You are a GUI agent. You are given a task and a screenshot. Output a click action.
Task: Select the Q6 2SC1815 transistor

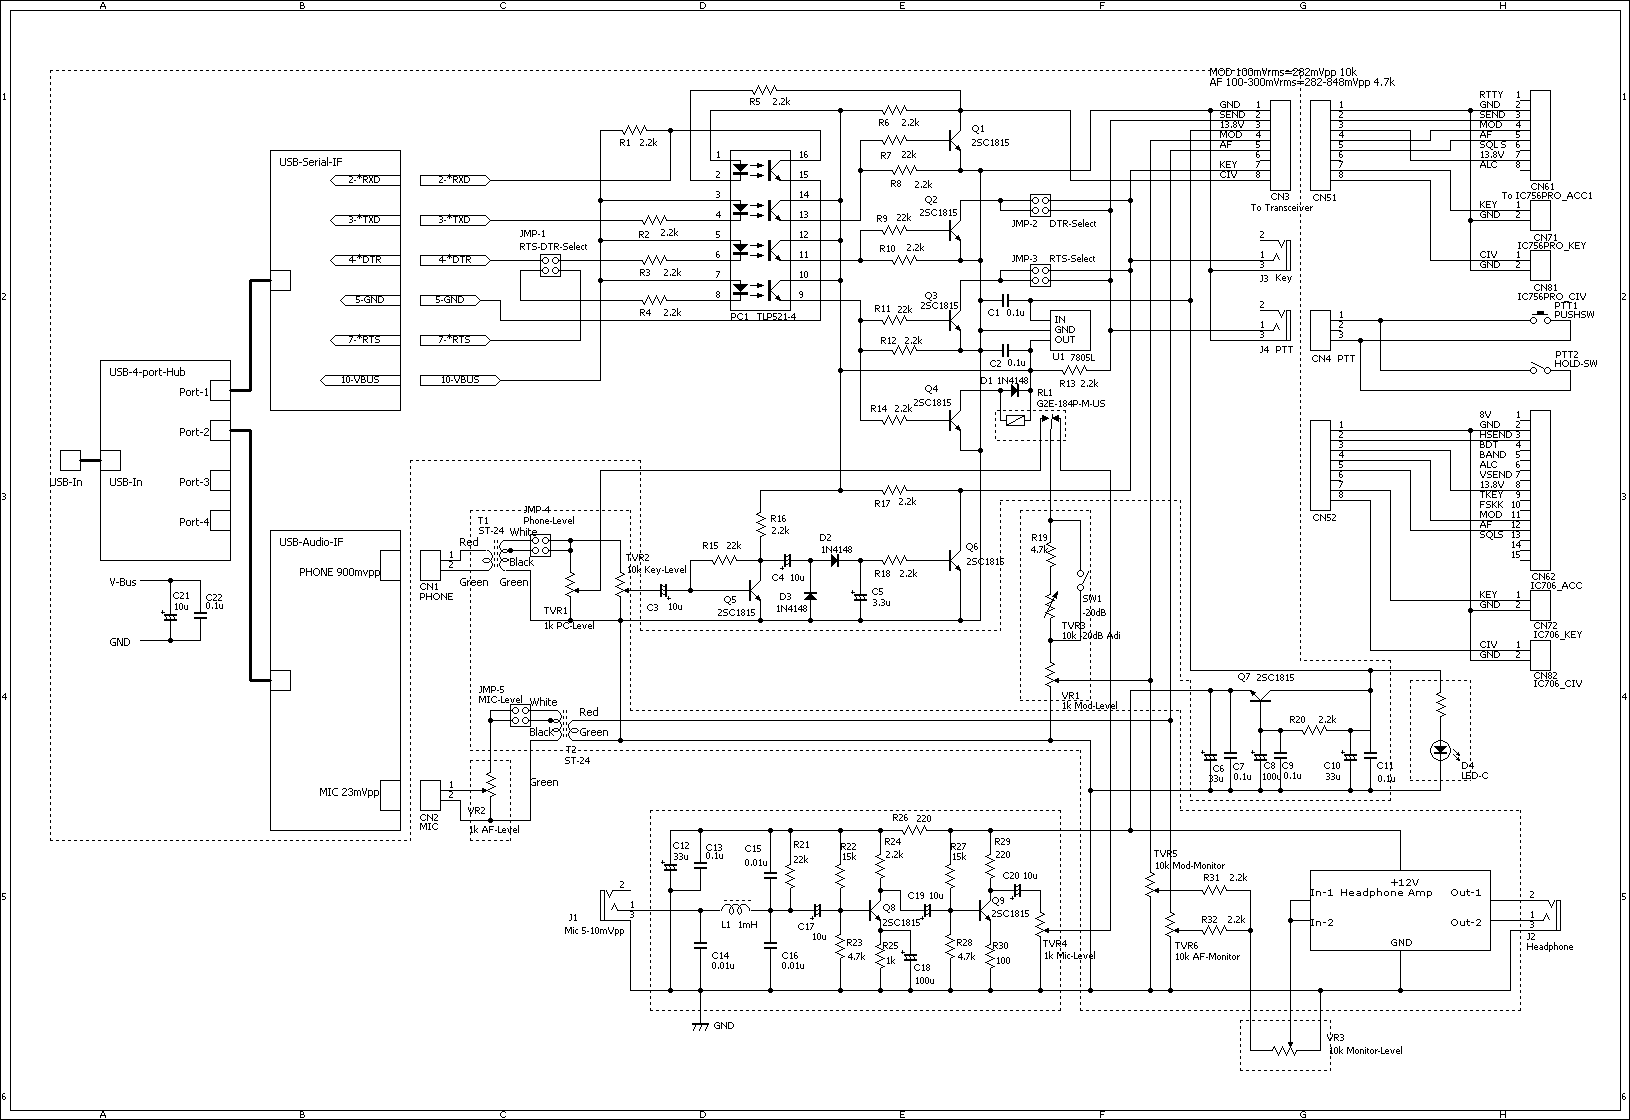pyautogui.click(x=954, y=562)
